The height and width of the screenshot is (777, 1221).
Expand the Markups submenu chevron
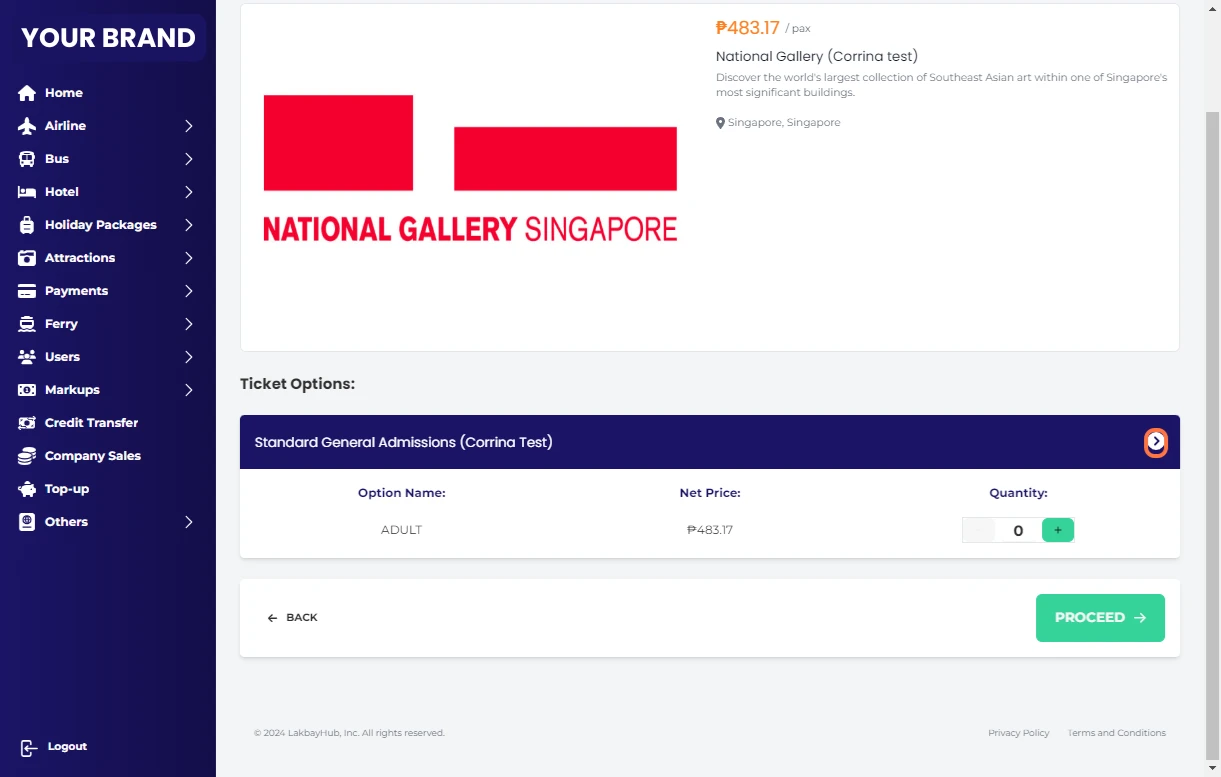[188, 390]
